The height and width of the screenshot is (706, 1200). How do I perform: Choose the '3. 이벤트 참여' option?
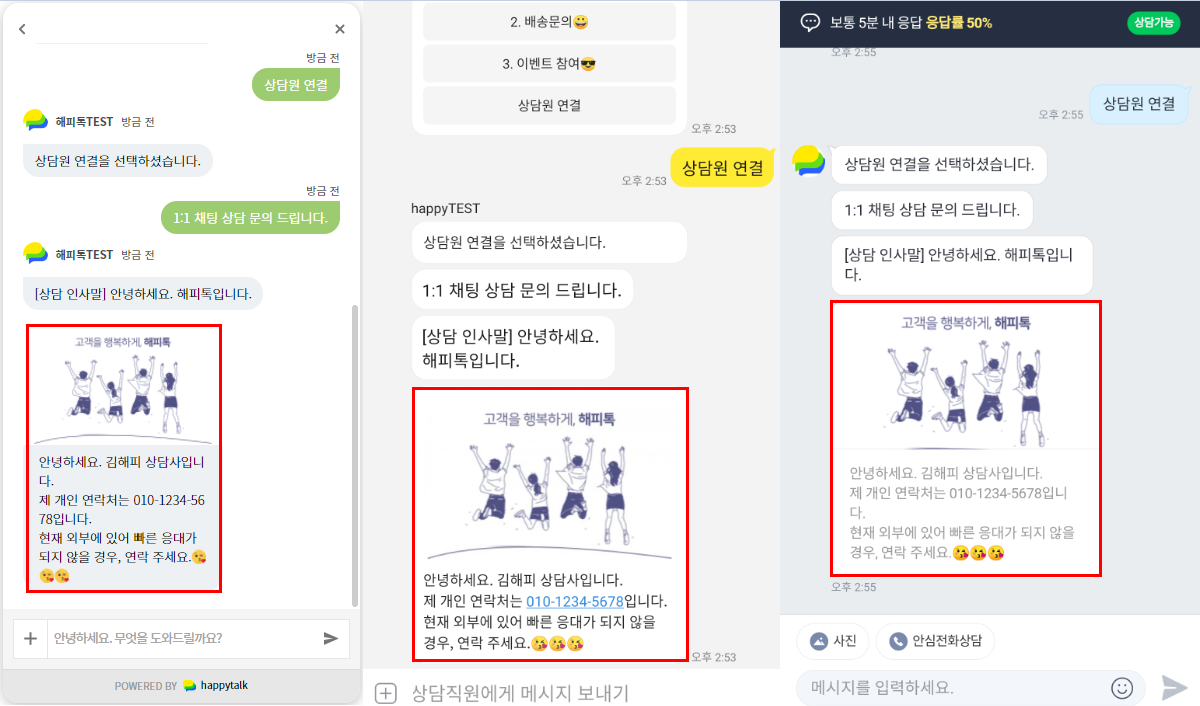(x=549, y=63)
